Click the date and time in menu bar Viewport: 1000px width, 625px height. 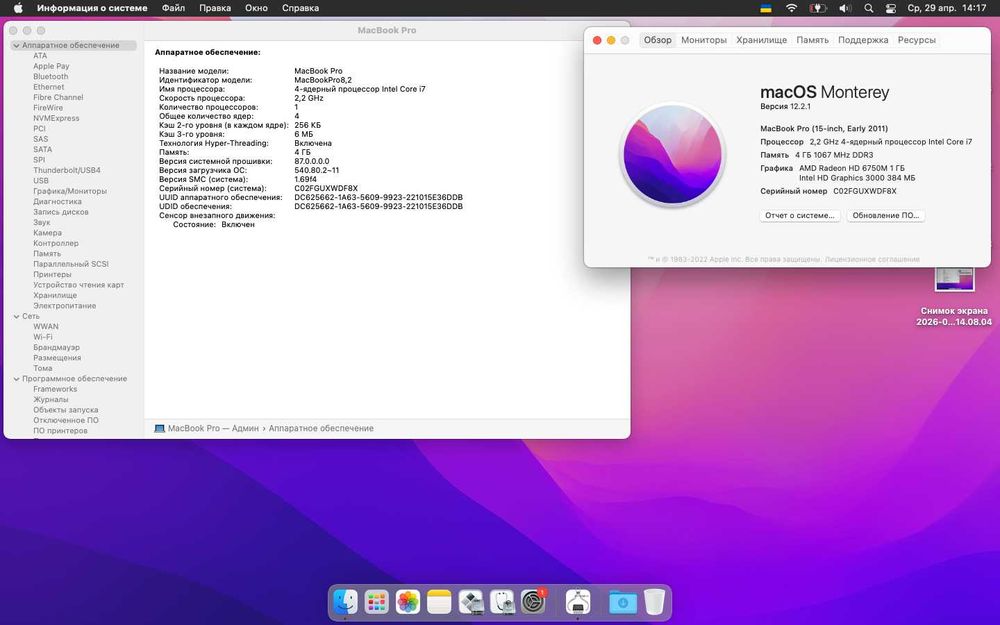tap(946, 8)
